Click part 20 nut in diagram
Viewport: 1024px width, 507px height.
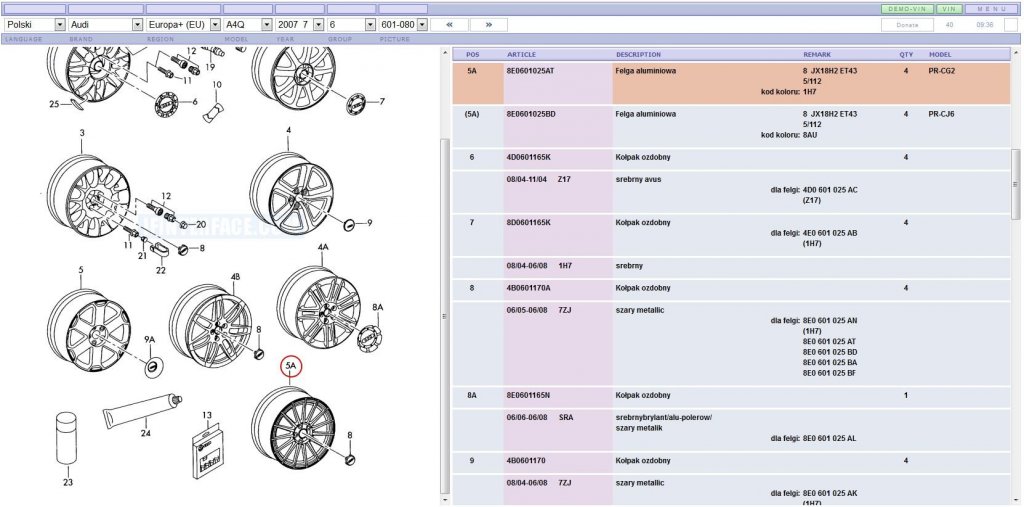click(184, 225)
